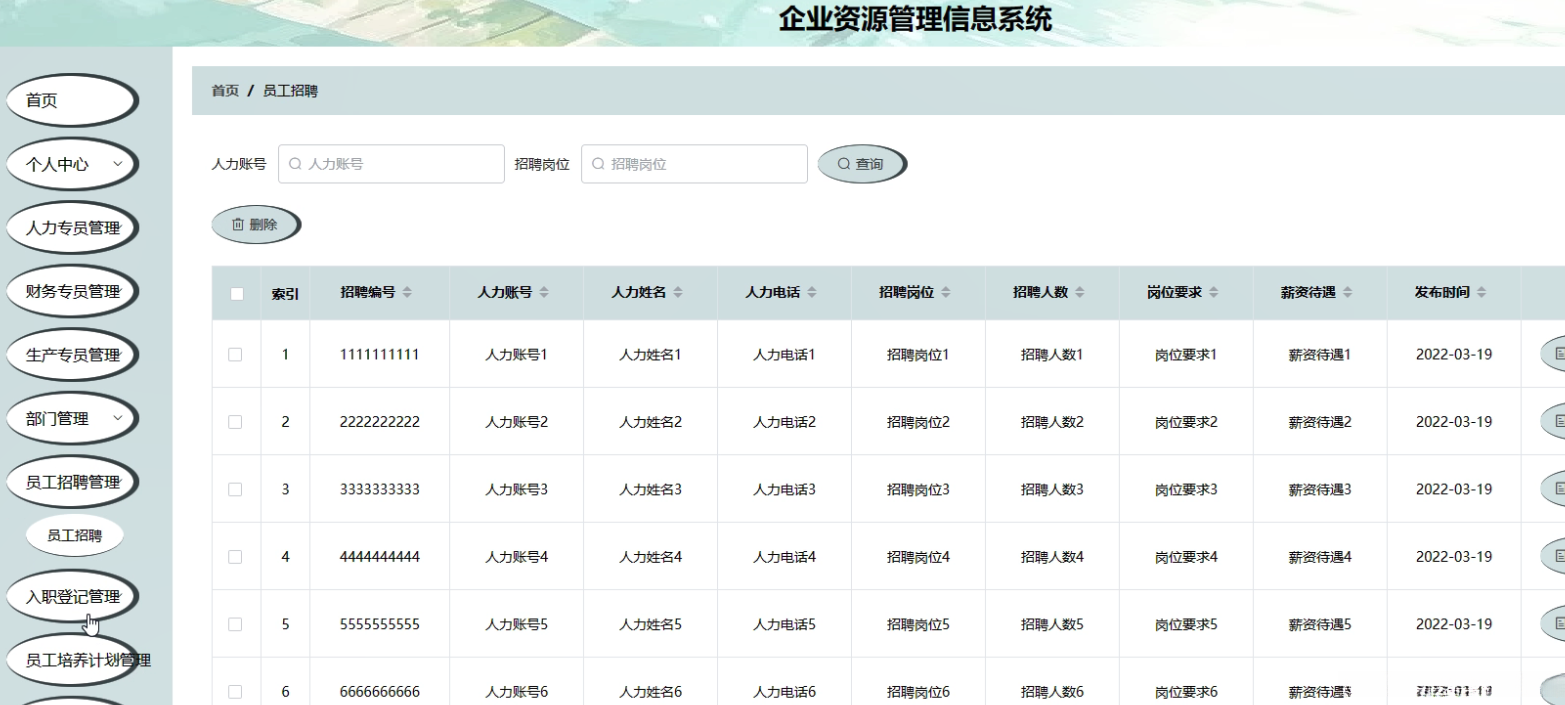The width and height of the screenshot is (1565, 705).
Task: Focus the 人力账号 search input
Action: tap(391, 164)
